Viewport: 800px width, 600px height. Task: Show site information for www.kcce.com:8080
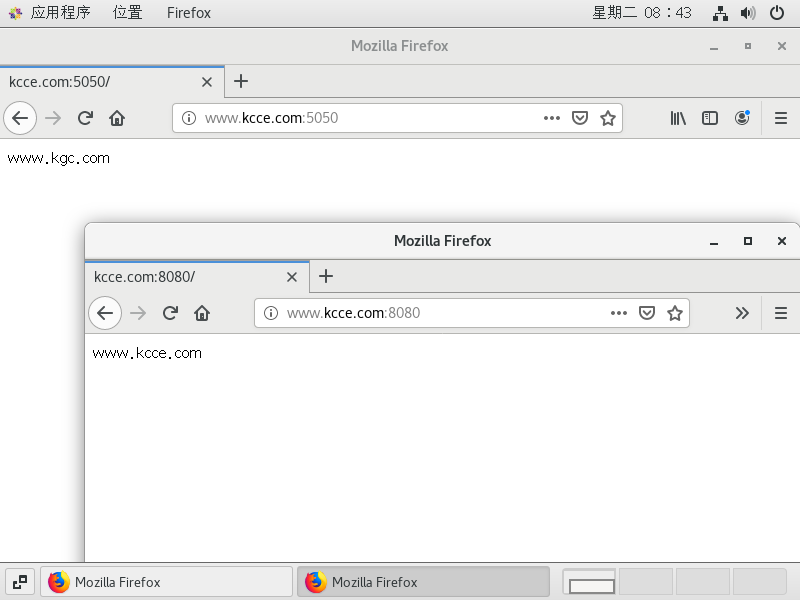[x=270, y=313]
